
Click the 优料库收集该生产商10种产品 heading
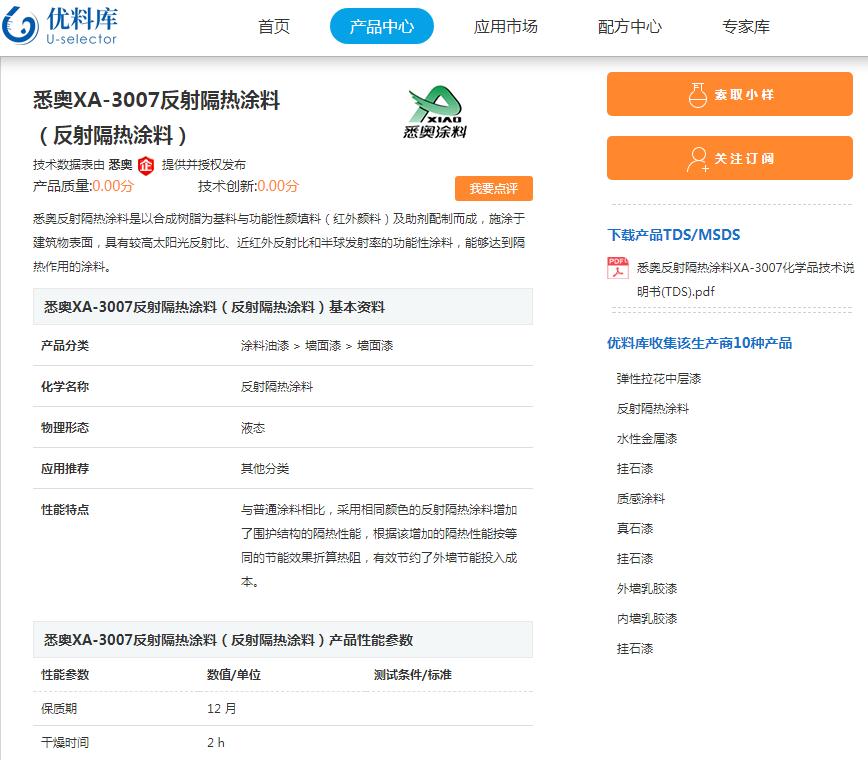click(x=699, y=343)
